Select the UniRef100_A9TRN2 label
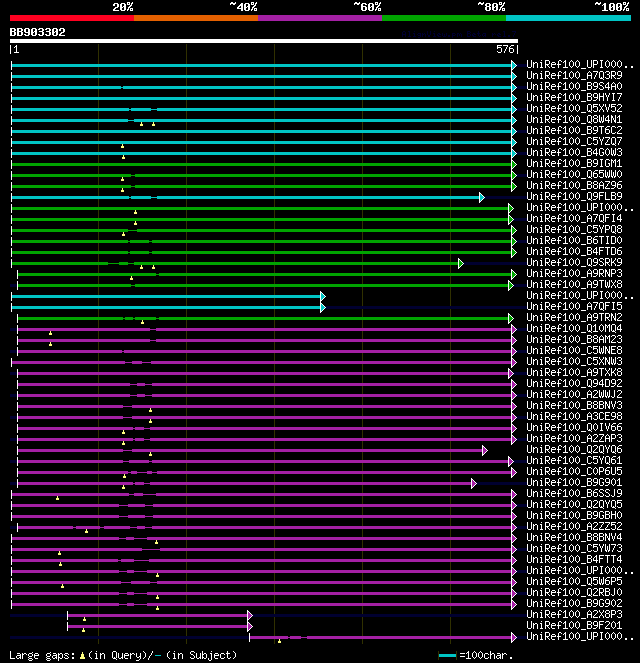 click(574, 317)
